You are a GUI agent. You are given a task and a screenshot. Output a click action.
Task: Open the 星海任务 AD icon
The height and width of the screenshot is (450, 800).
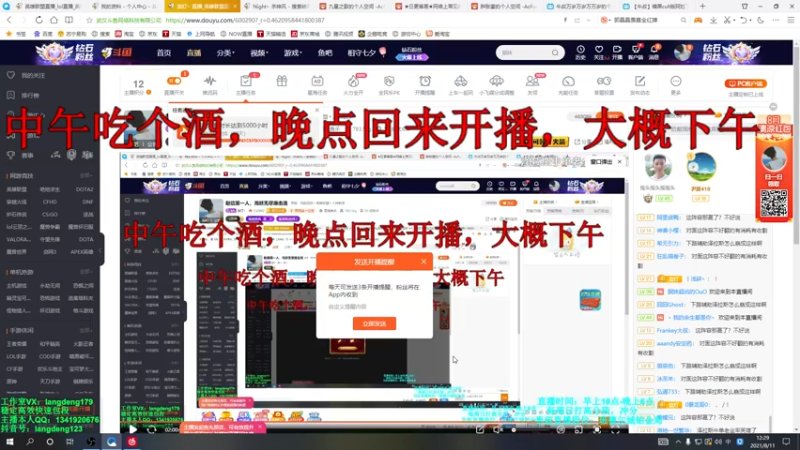tap(317, 81)
